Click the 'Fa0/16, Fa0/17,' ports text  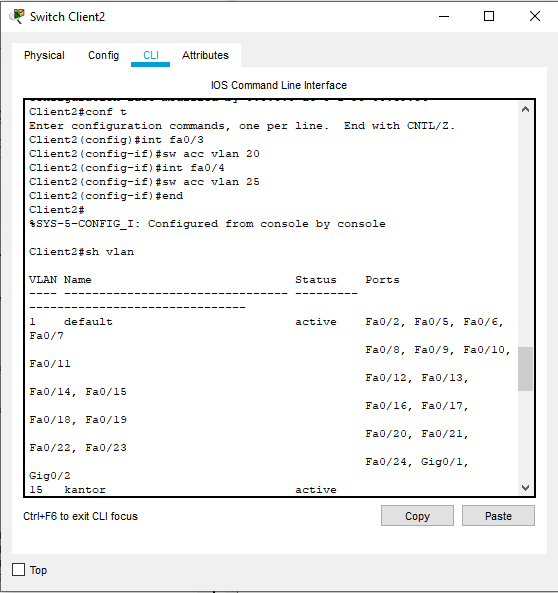[417, 406]
